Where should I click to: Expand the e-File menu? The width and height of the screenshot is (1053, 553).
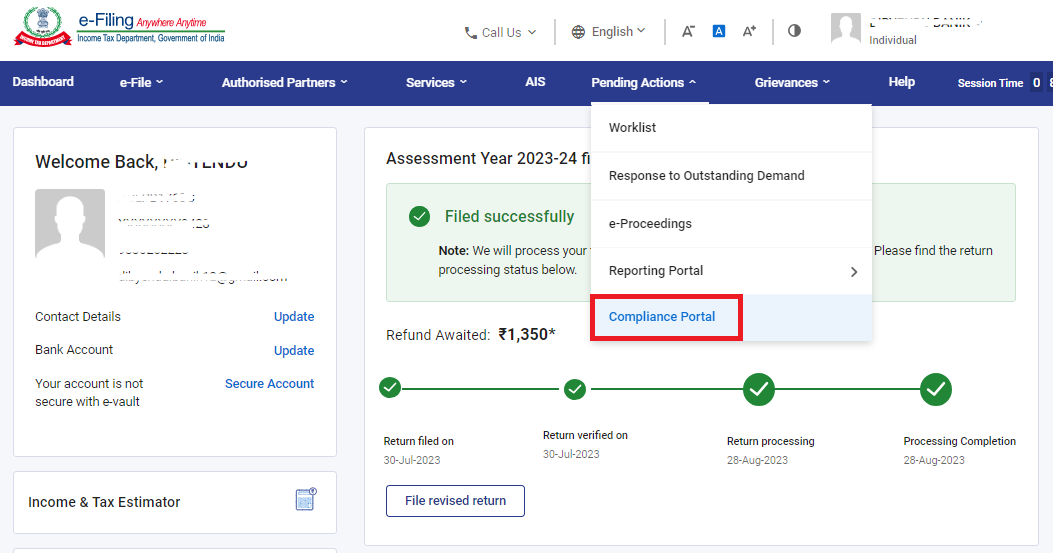pos(141,83)
